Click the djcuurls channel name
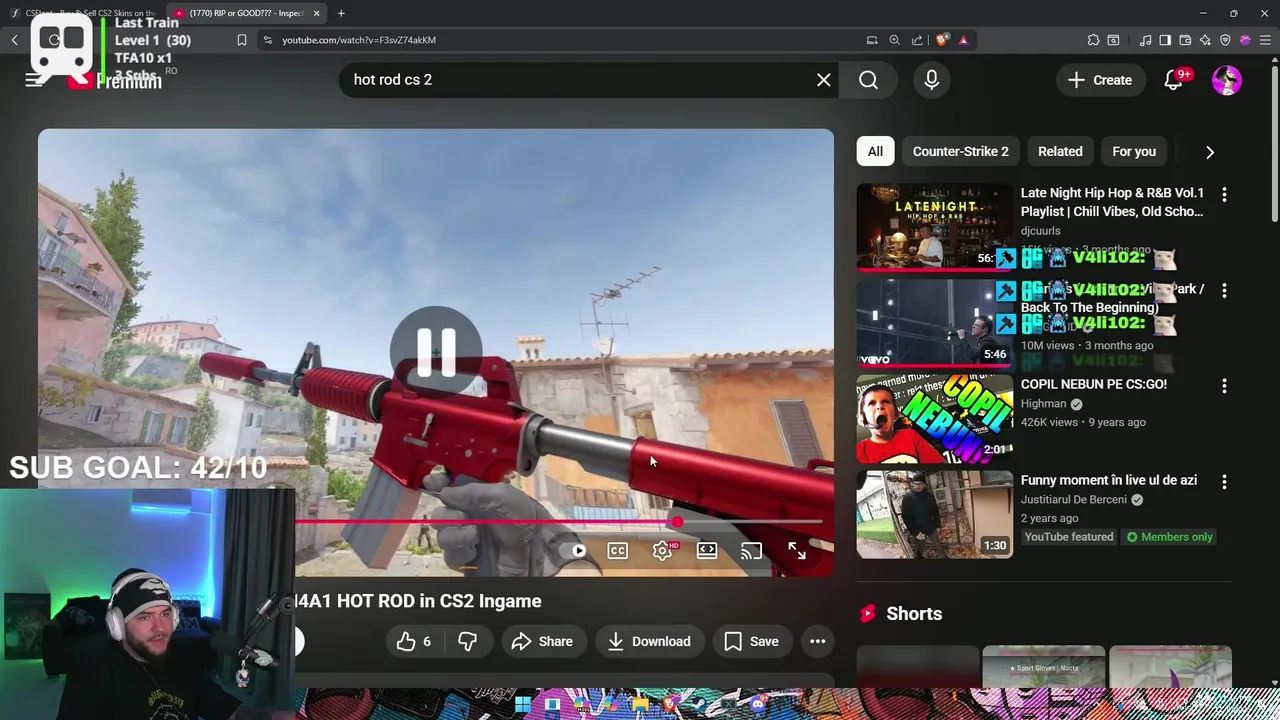1280x720 pixels. pos(1041,231)
